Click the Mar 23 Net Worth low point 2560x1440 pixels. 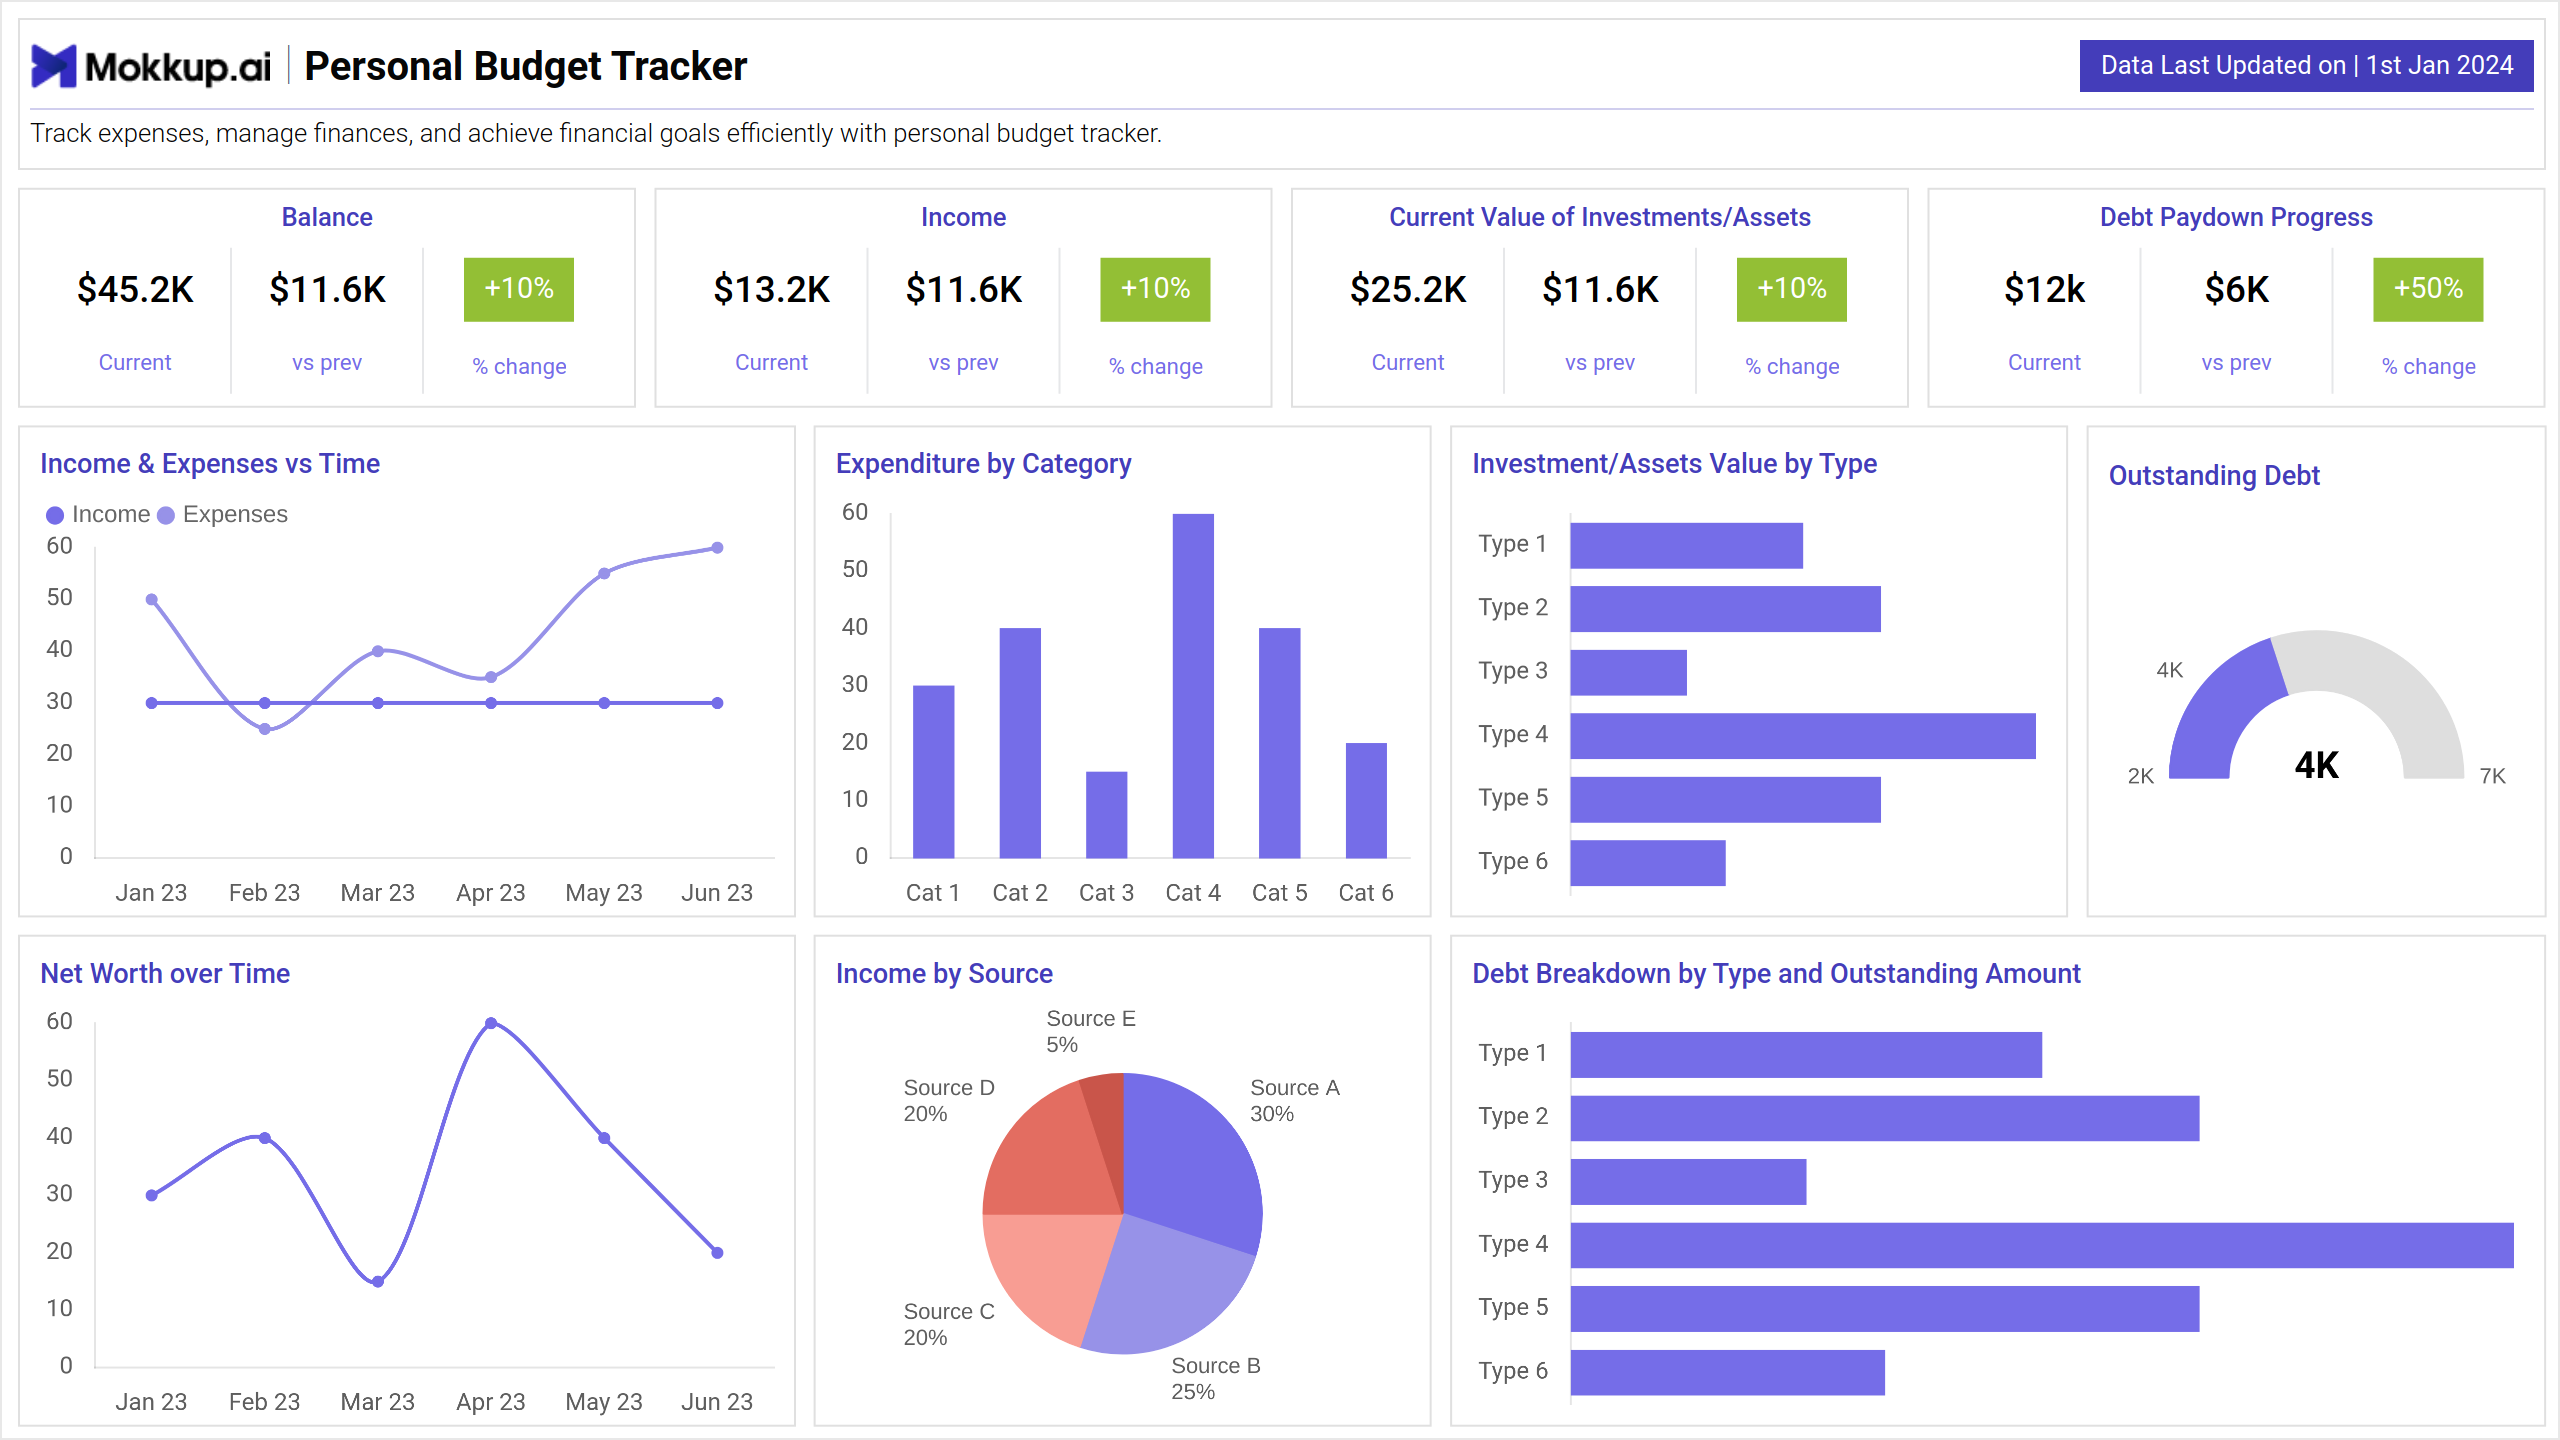378,1282
